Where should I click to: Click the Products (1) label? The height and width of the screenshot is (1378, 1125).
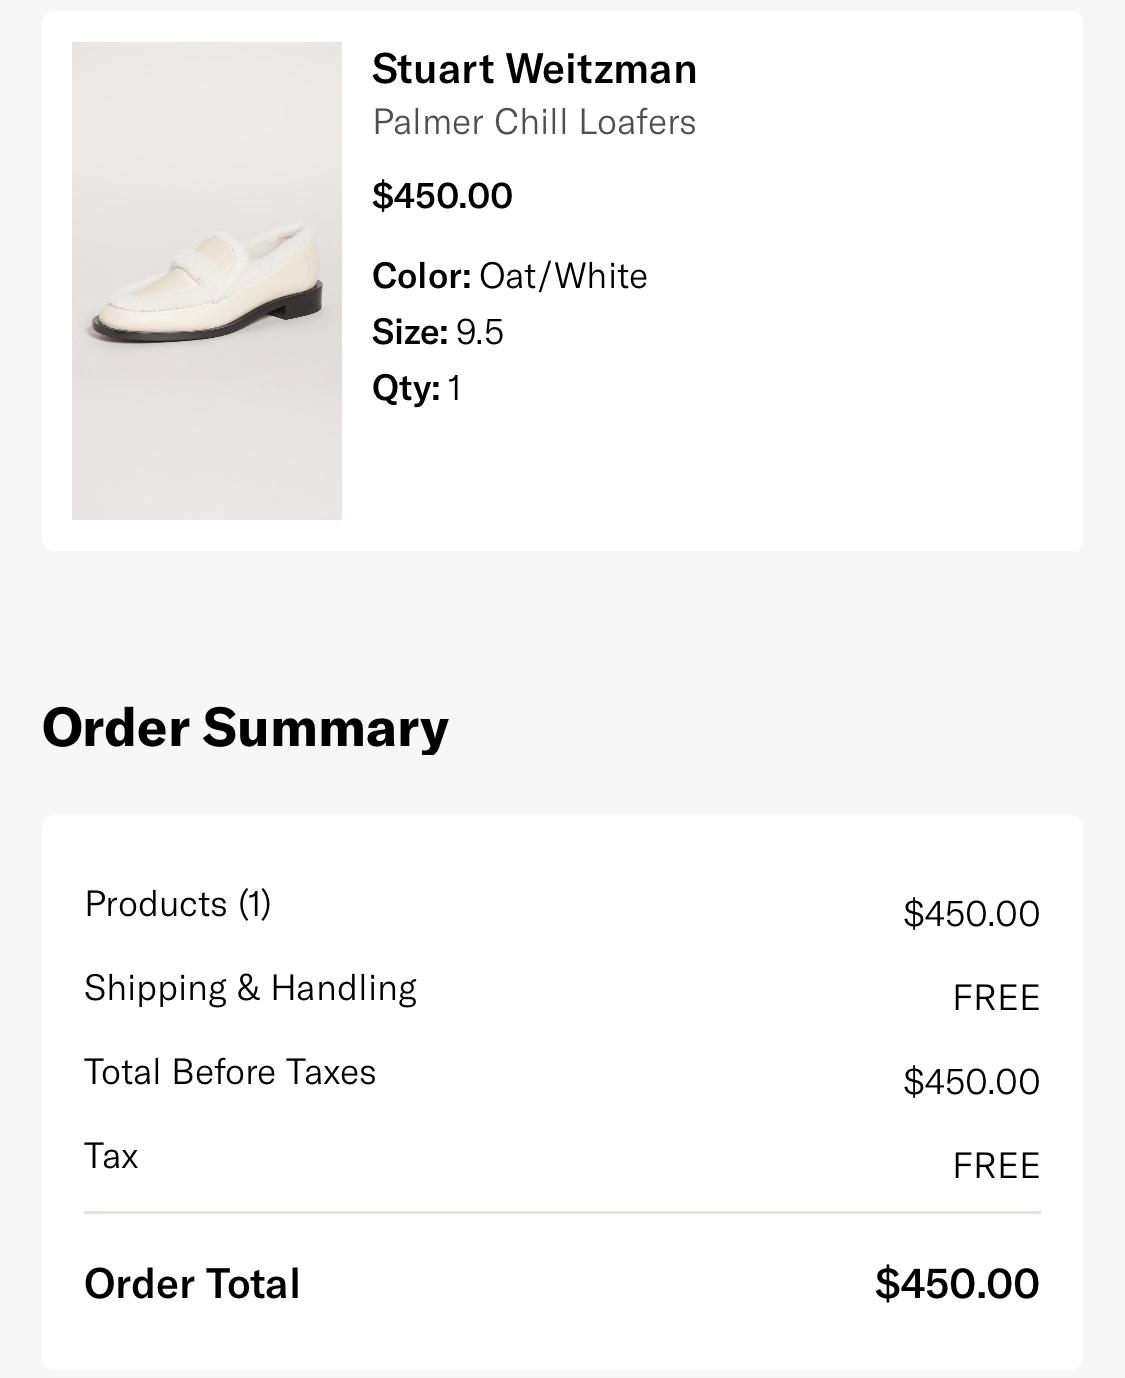[178, 904]
